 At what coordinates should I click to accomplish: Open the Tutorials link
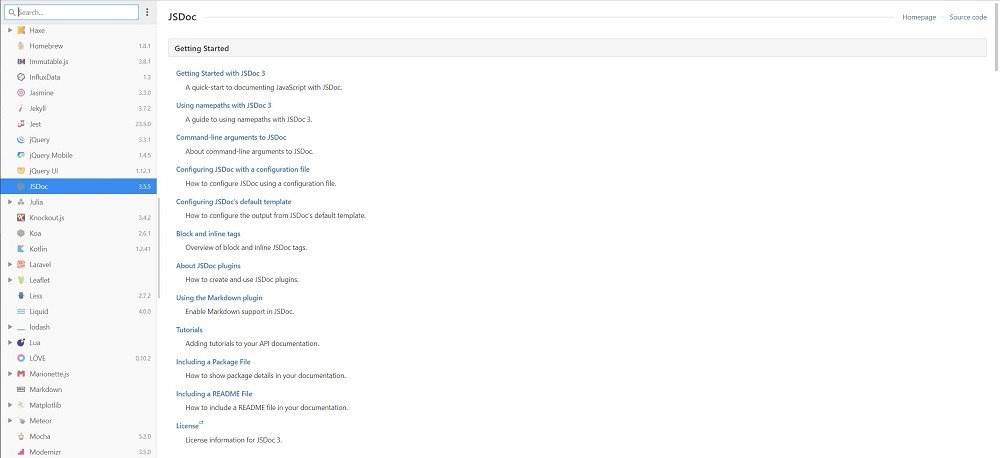coord(189,330)
